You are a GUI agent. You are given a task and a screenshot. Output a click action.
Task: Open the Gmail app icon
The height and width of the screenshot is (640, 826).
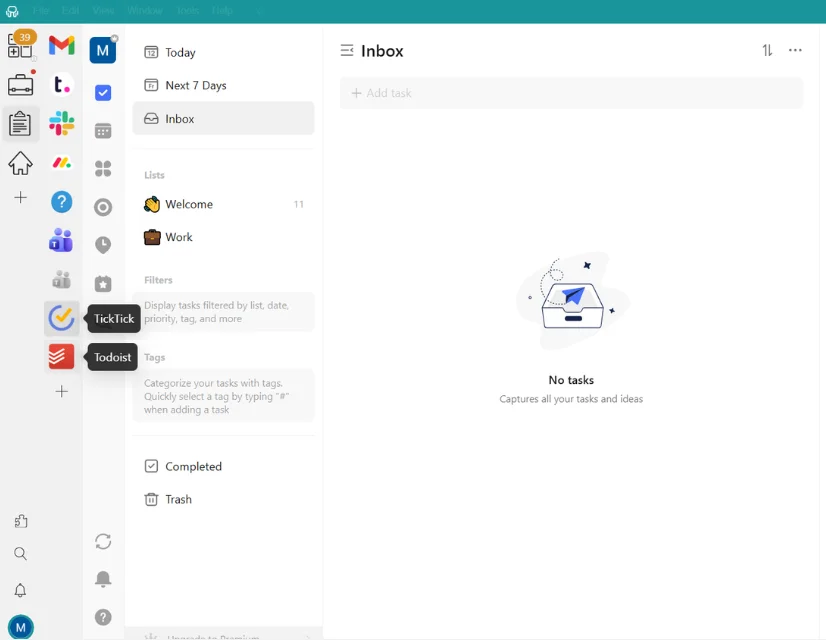point(62,45)
